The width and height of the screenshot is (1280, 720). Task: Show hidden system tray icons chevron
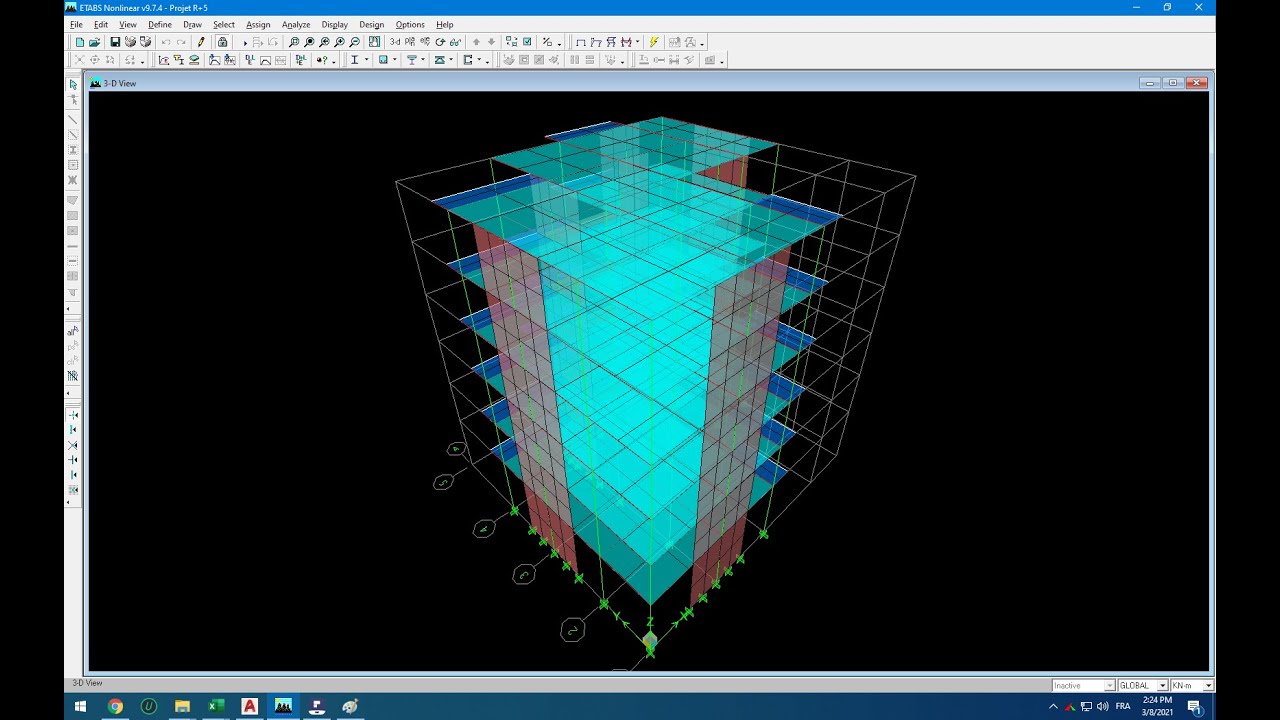1053,706
